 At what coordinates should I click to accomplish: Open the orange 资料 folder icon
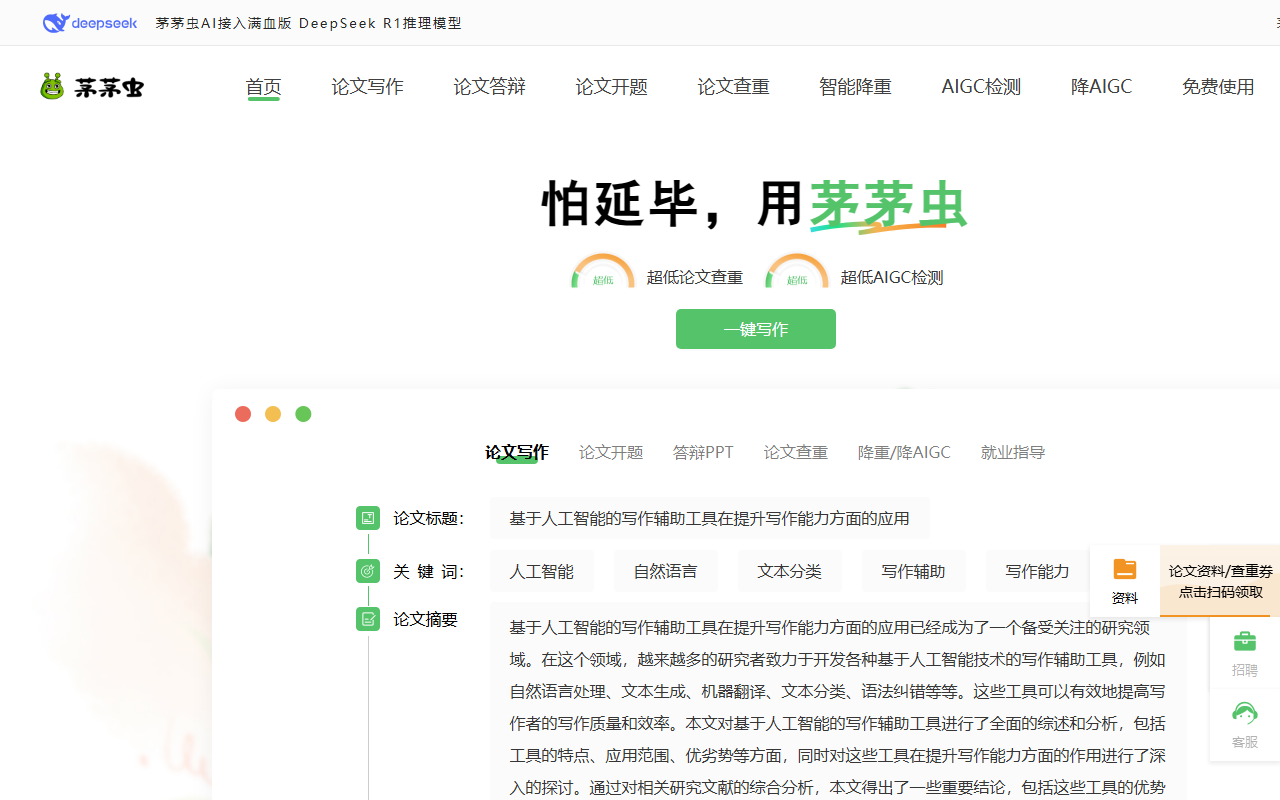tap(1125, 569)
